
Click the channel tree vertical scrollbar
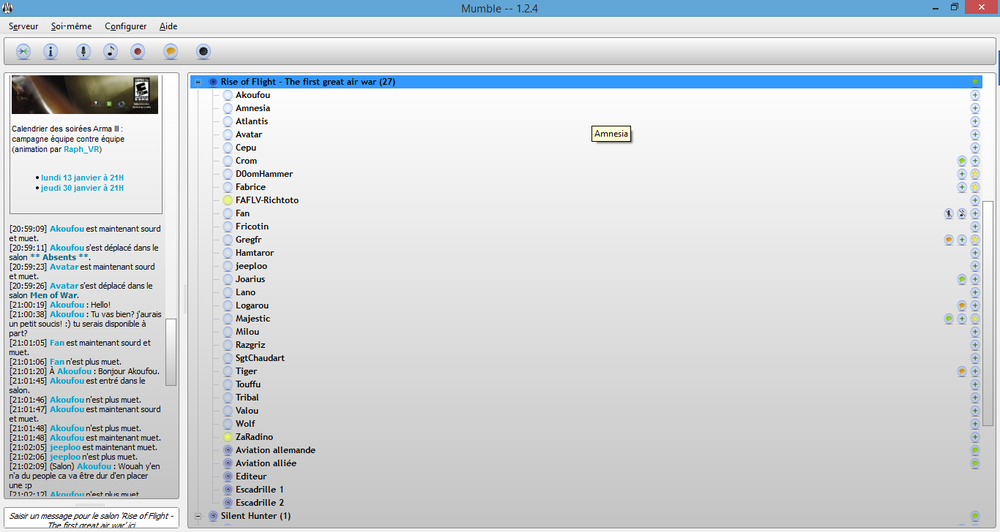pyautogui.click(x=988, y=313)
